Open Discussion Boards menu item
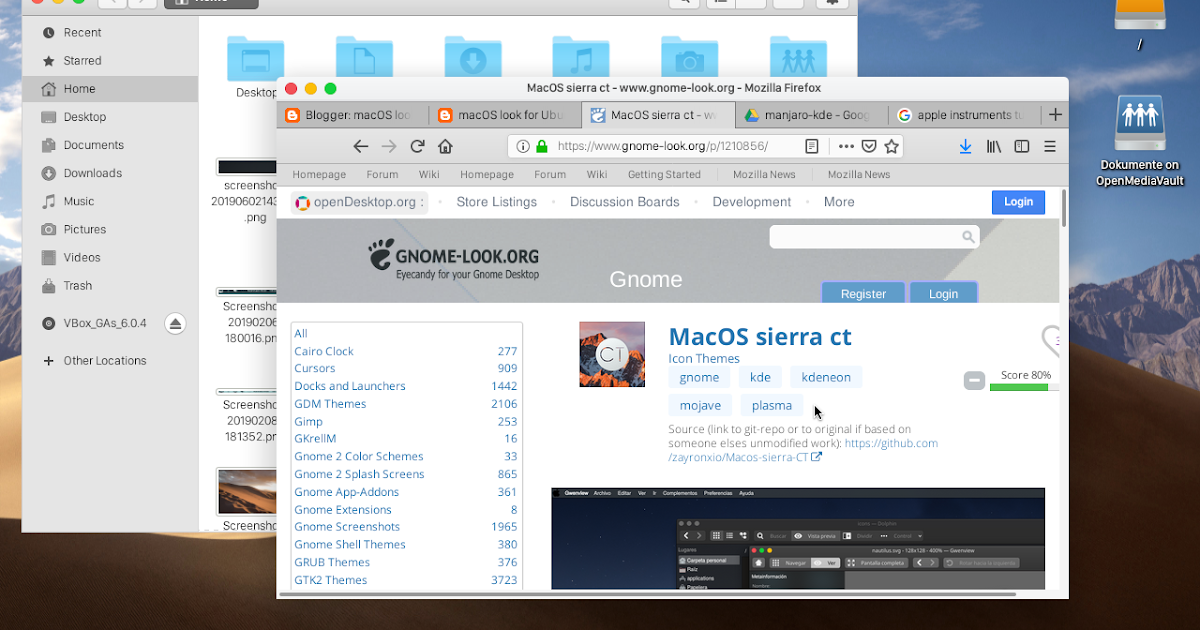The height and width of the screenshot is (630, 1200). (x=624, y=202)
